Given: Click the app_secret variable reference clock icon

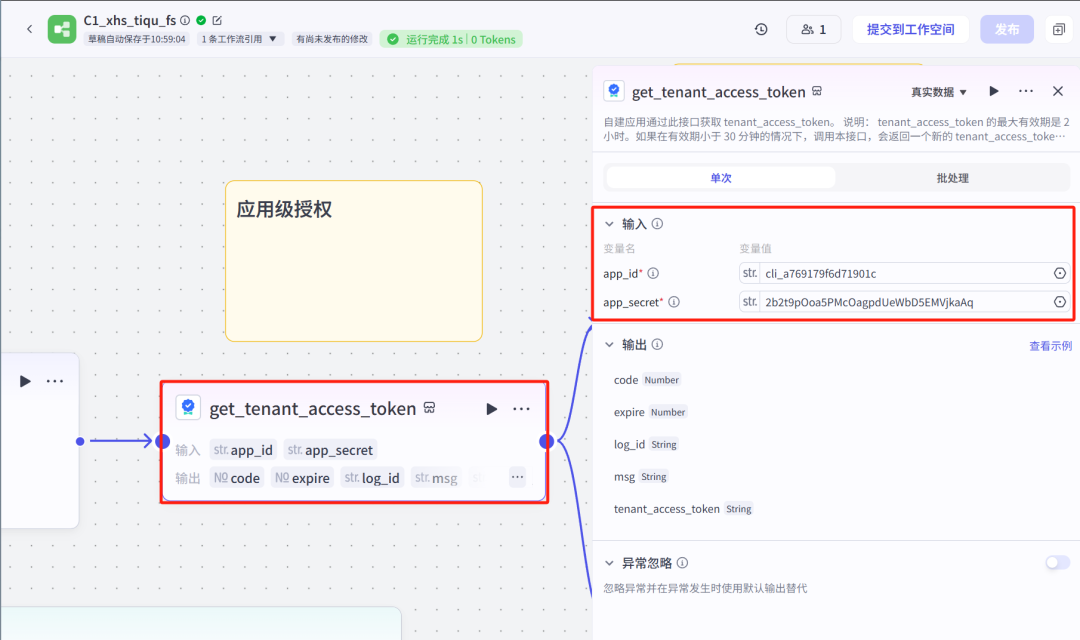Looking at the screenshot, I should coord(1060,301).
